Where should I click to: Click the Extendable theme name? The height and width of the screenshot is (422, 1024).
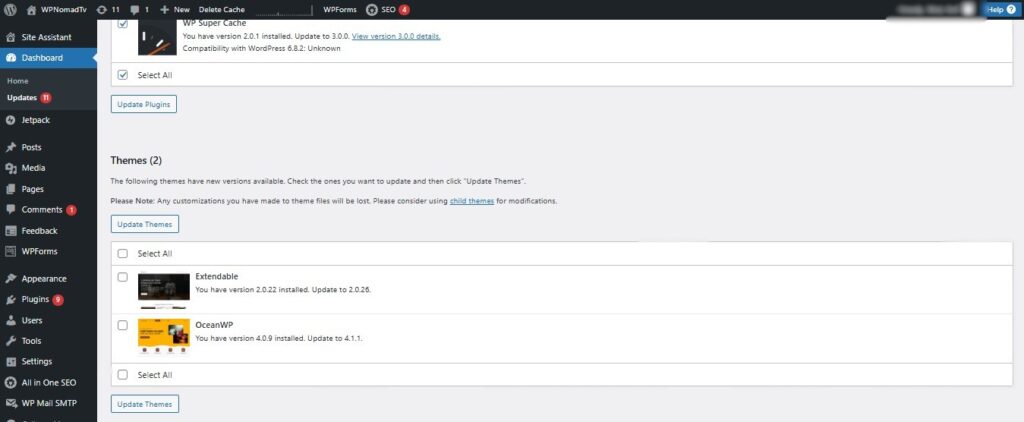pyautogui.click(x=217, y=276)
